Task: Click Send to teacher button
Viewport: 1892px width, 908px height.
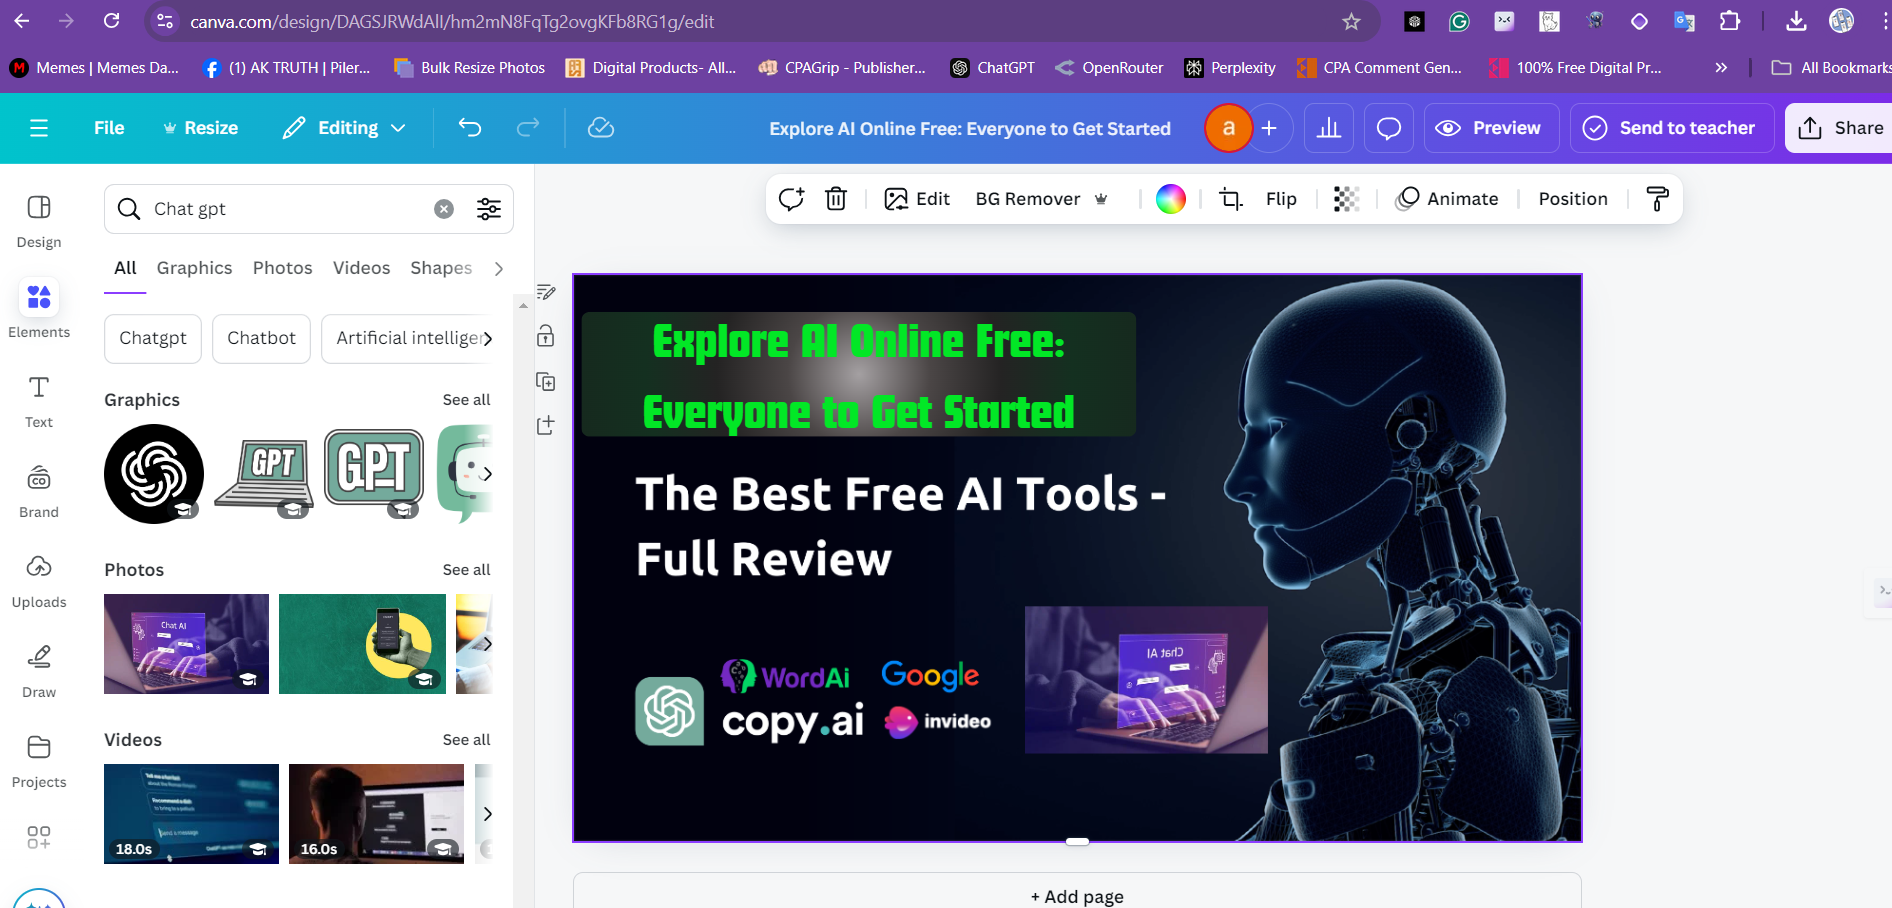Action: (1672, 128)
